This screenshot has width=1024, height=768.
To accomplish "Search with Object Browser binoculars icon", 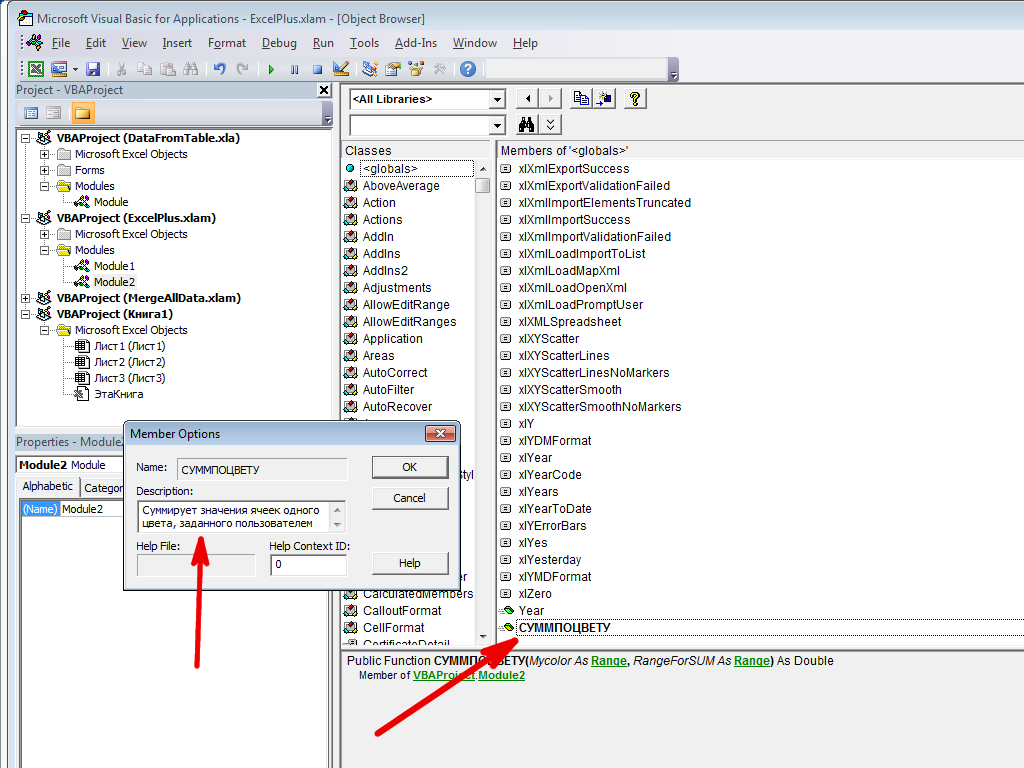I will [526, 124].
